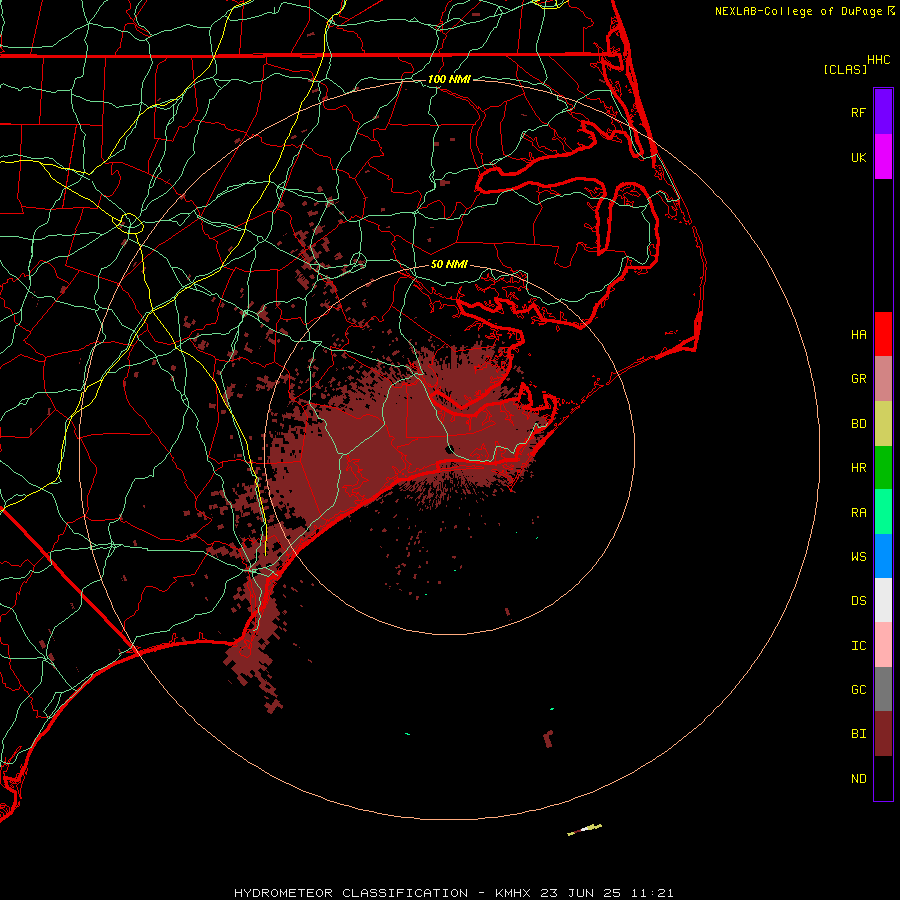Click the IC light pink legend block
The width and height of the screenshot is (900, 900).
point(883,645)
